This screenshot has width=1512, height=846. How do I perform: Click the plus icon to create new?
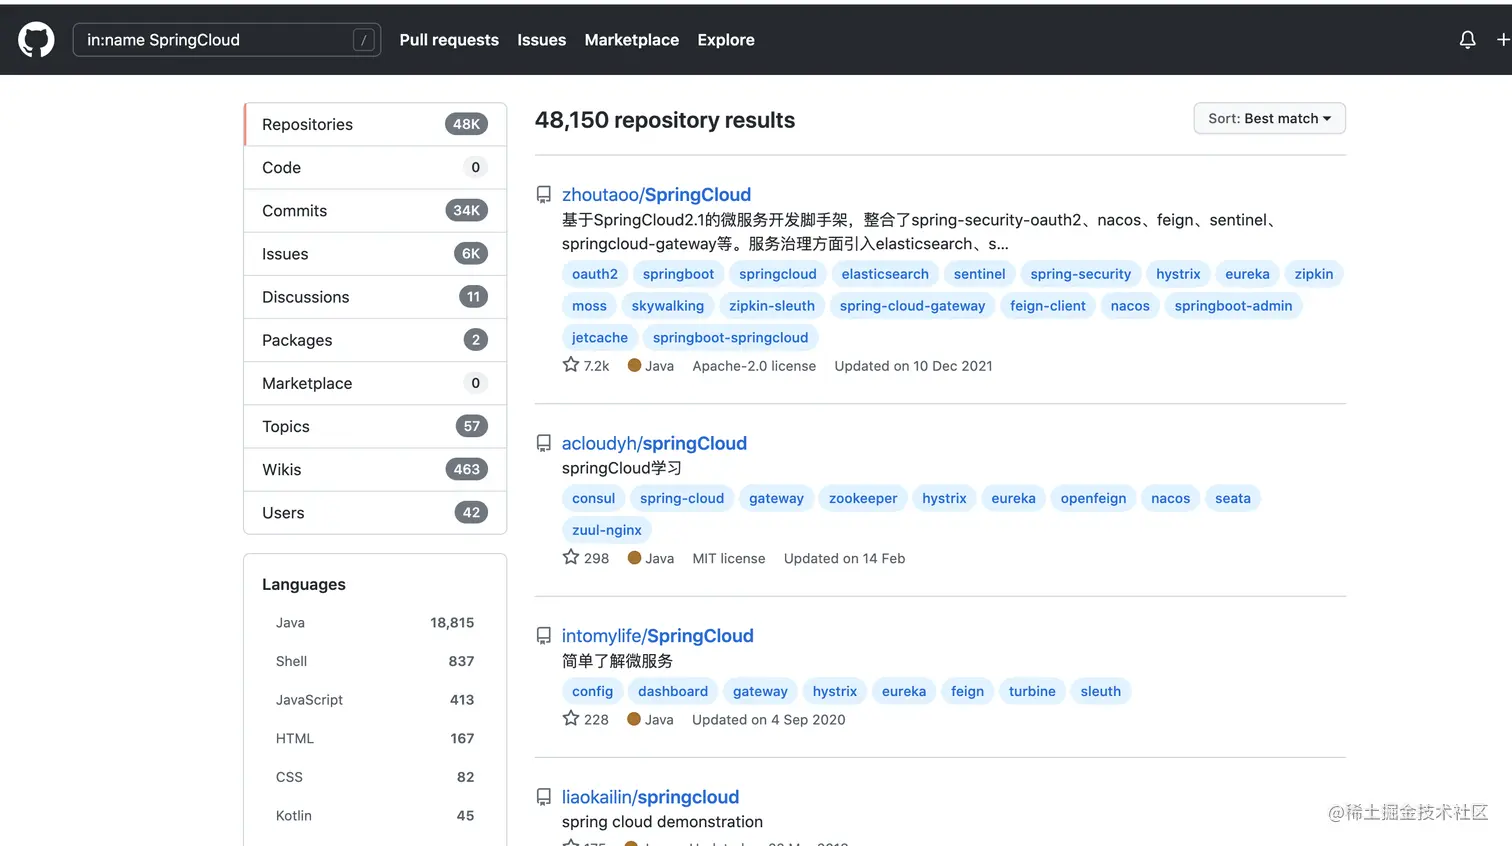1502,40
